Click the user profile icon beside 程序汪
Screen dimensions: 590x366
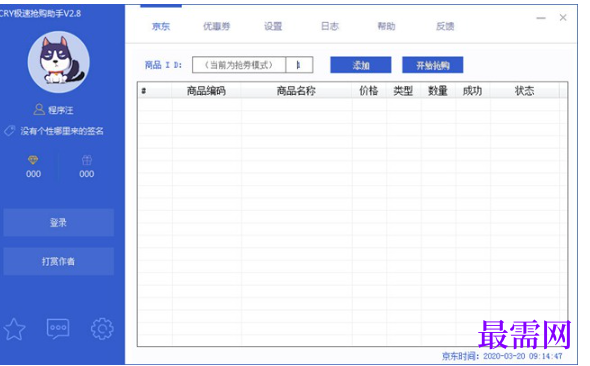[x=39, y=109]
